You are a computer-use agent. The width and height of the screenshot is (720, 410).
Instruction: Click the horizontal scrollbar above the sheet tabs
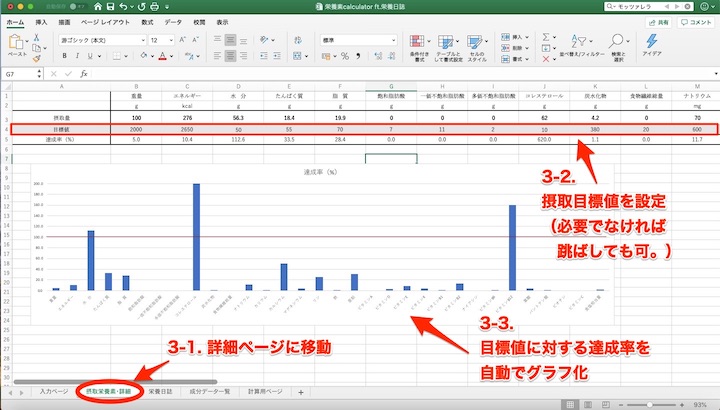point(115,382)
